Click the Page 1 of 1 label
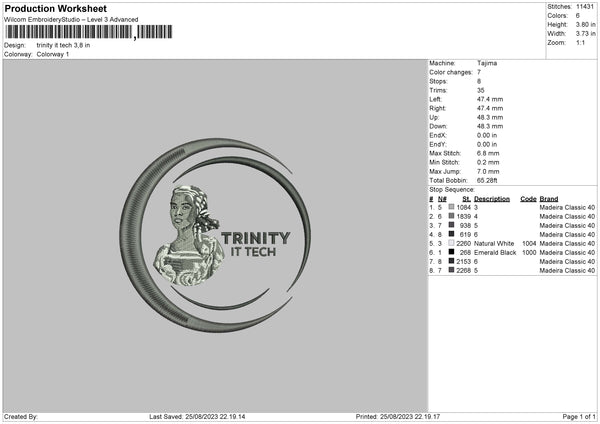Viewport: 600px width, 424px height. coord(579,416)
